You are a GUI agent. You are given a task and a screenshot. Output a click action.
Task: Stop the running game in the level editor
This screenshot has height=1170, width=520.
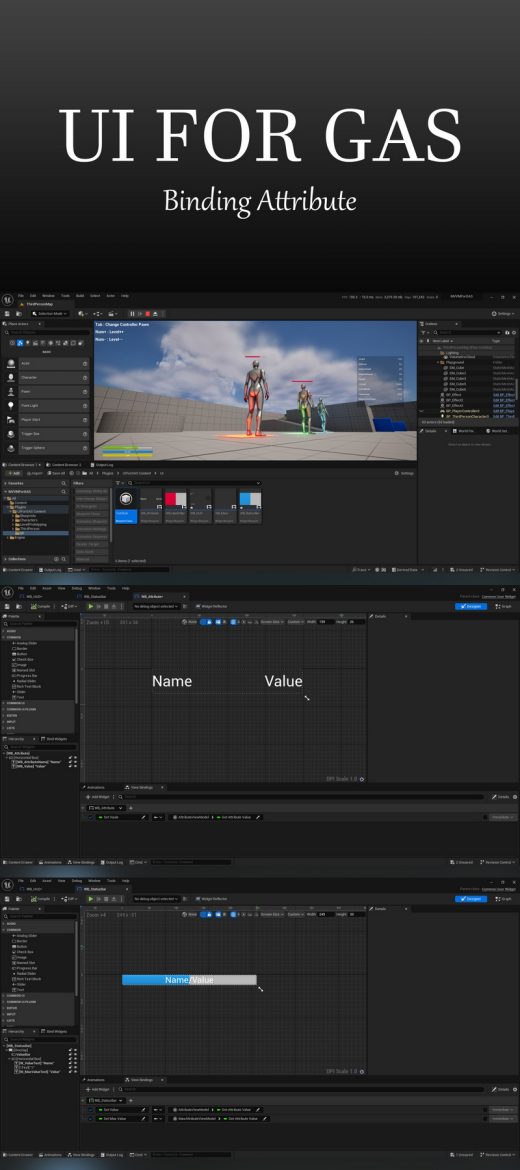147,313
